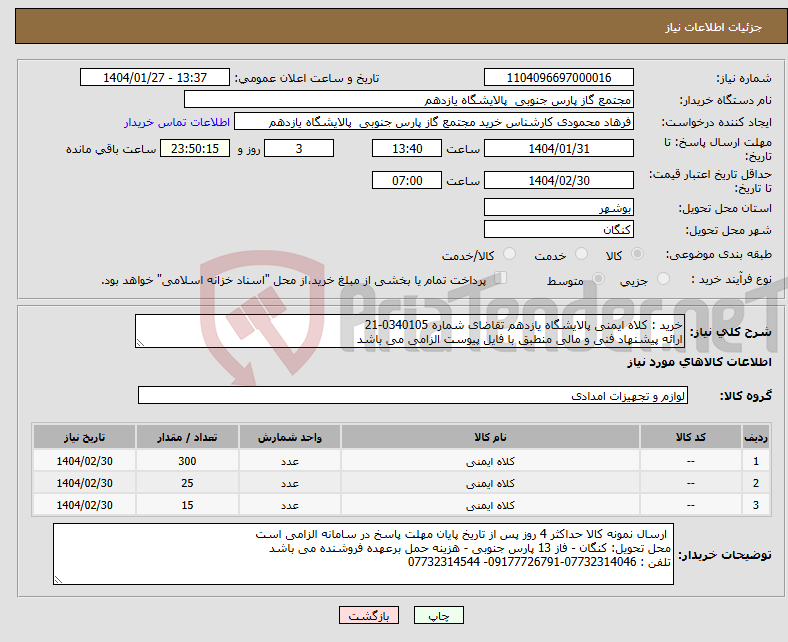
Task: Toggle the اسناد خزانه اسلامی payment checkbox
Action: pos(501,278)
